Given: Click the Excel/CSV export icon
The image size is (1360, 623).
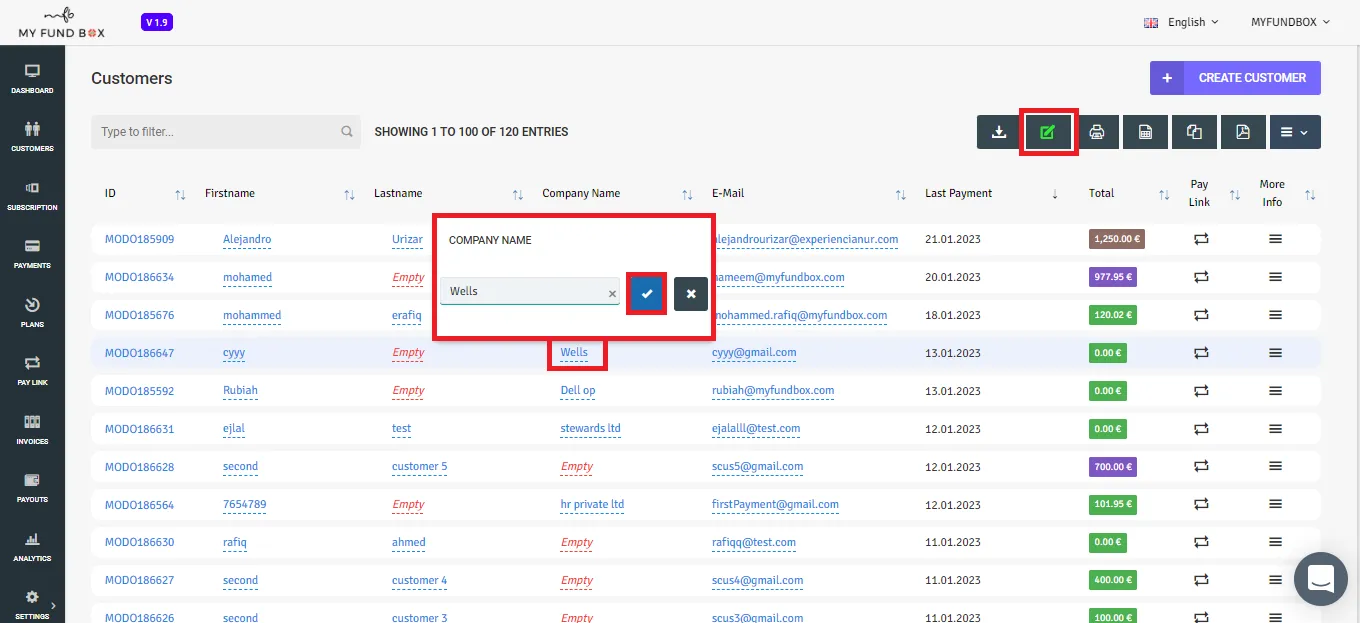Looking at the screenshot, I should (x=1145, y=132).
